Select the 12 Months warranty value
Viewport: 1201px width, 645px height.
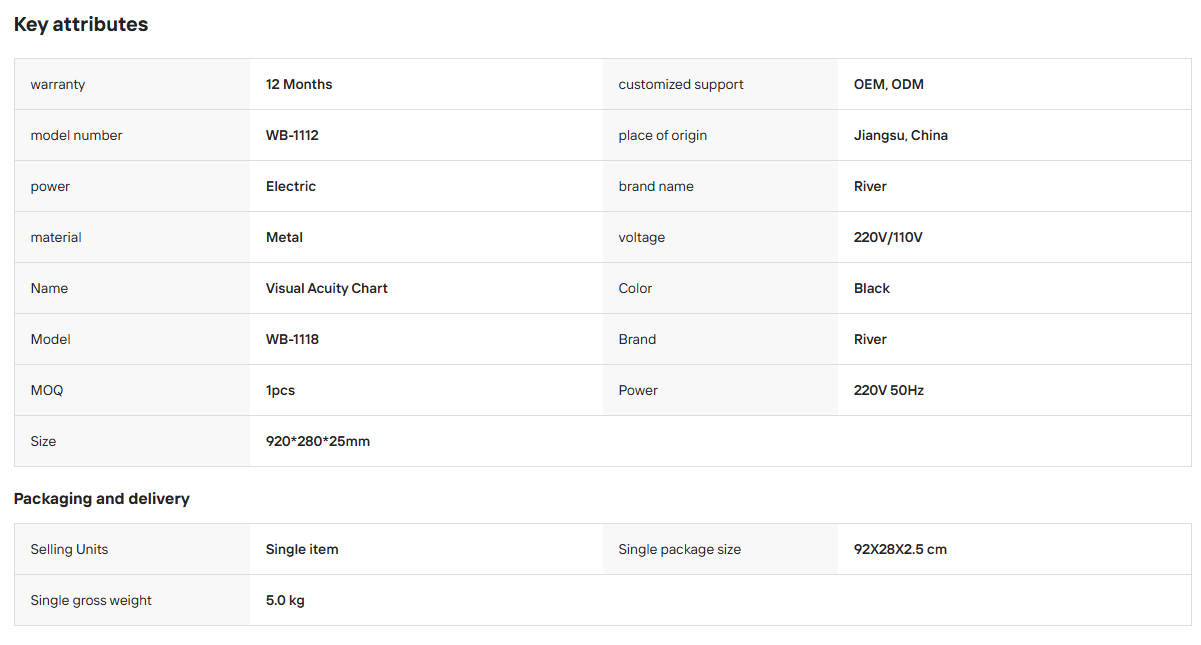click(299, 84)
